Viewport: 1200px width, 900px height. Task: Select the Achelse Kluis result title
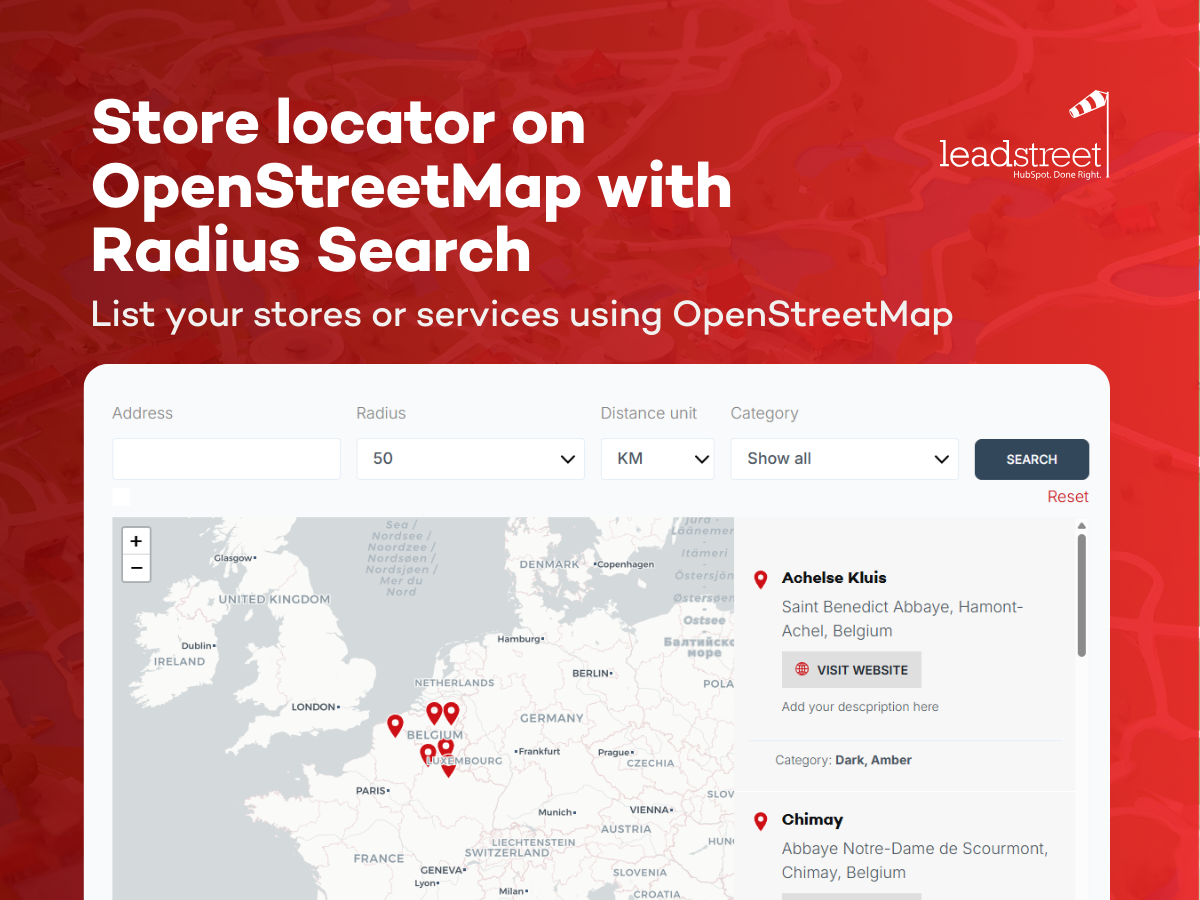coord(834,578)
